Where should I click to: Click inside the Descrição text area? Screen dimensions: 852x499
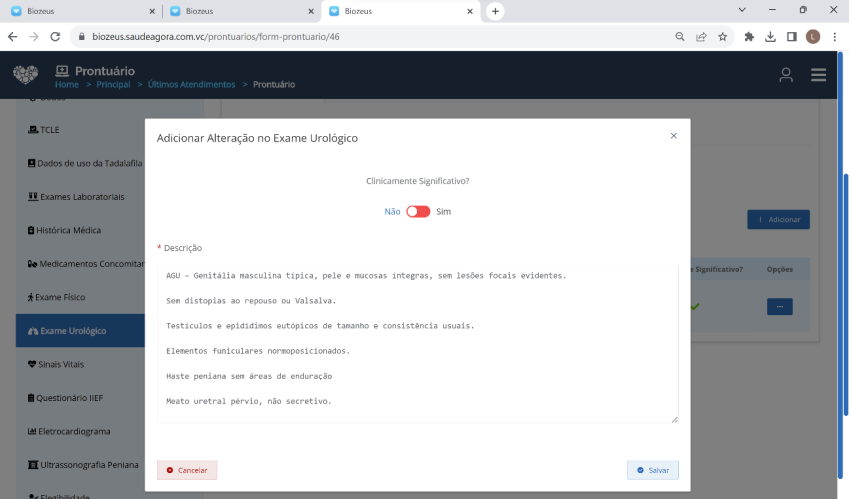pyautogui.click(x=417, y=340)
